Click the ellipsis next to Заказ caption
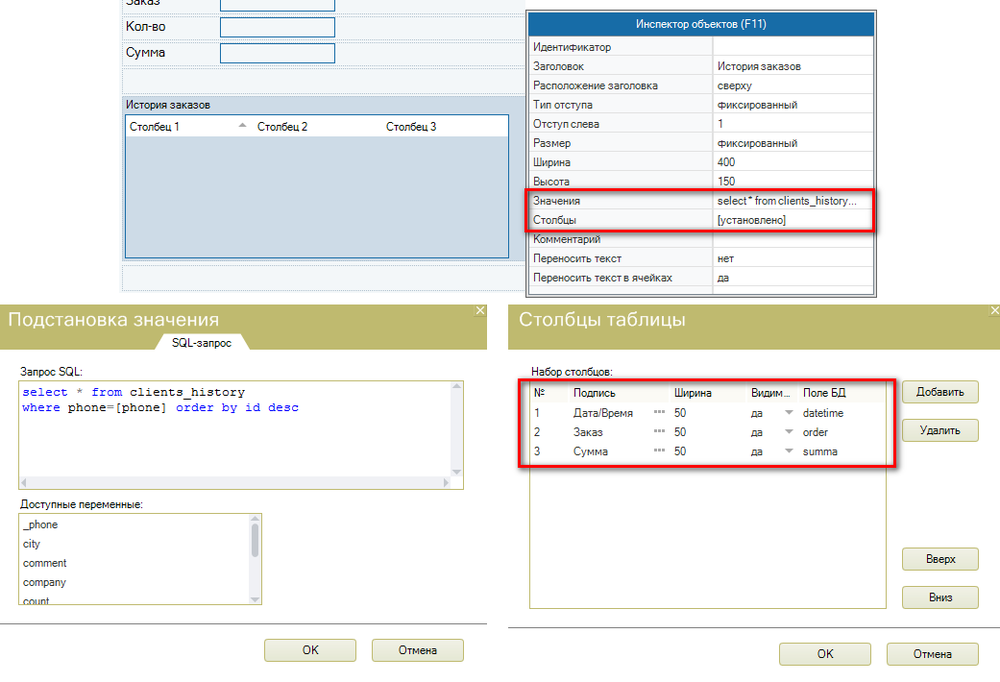Image resolution: width=1000 pixels, height=682 pixels. click(659, 432)
